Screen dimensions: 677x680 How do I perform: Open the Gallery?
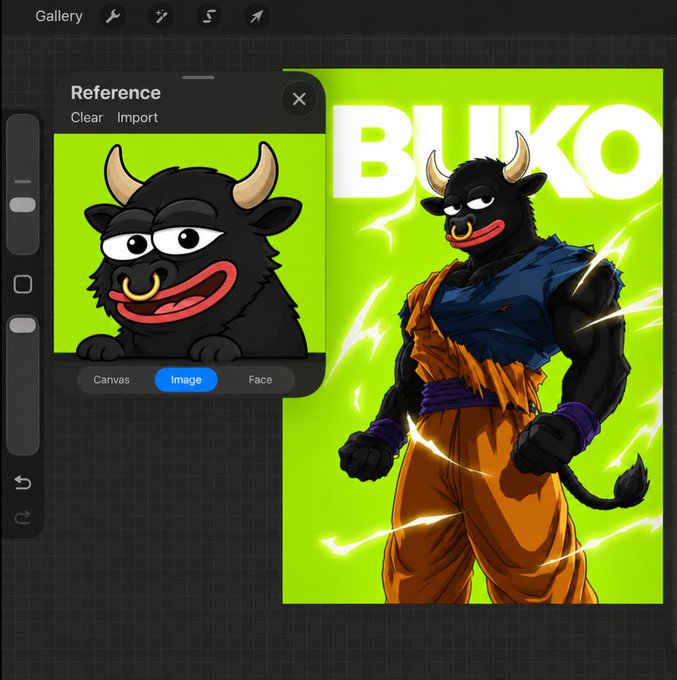click(59, 16)
